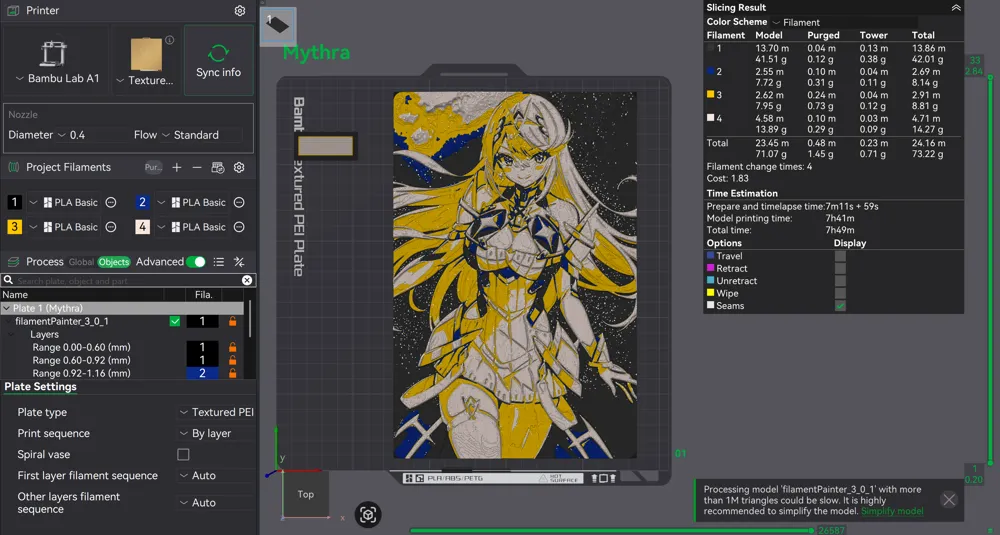The height and width of the screenshot is (535, 1000).
Task: Switch process view to Objects
Action: point(114,262)
